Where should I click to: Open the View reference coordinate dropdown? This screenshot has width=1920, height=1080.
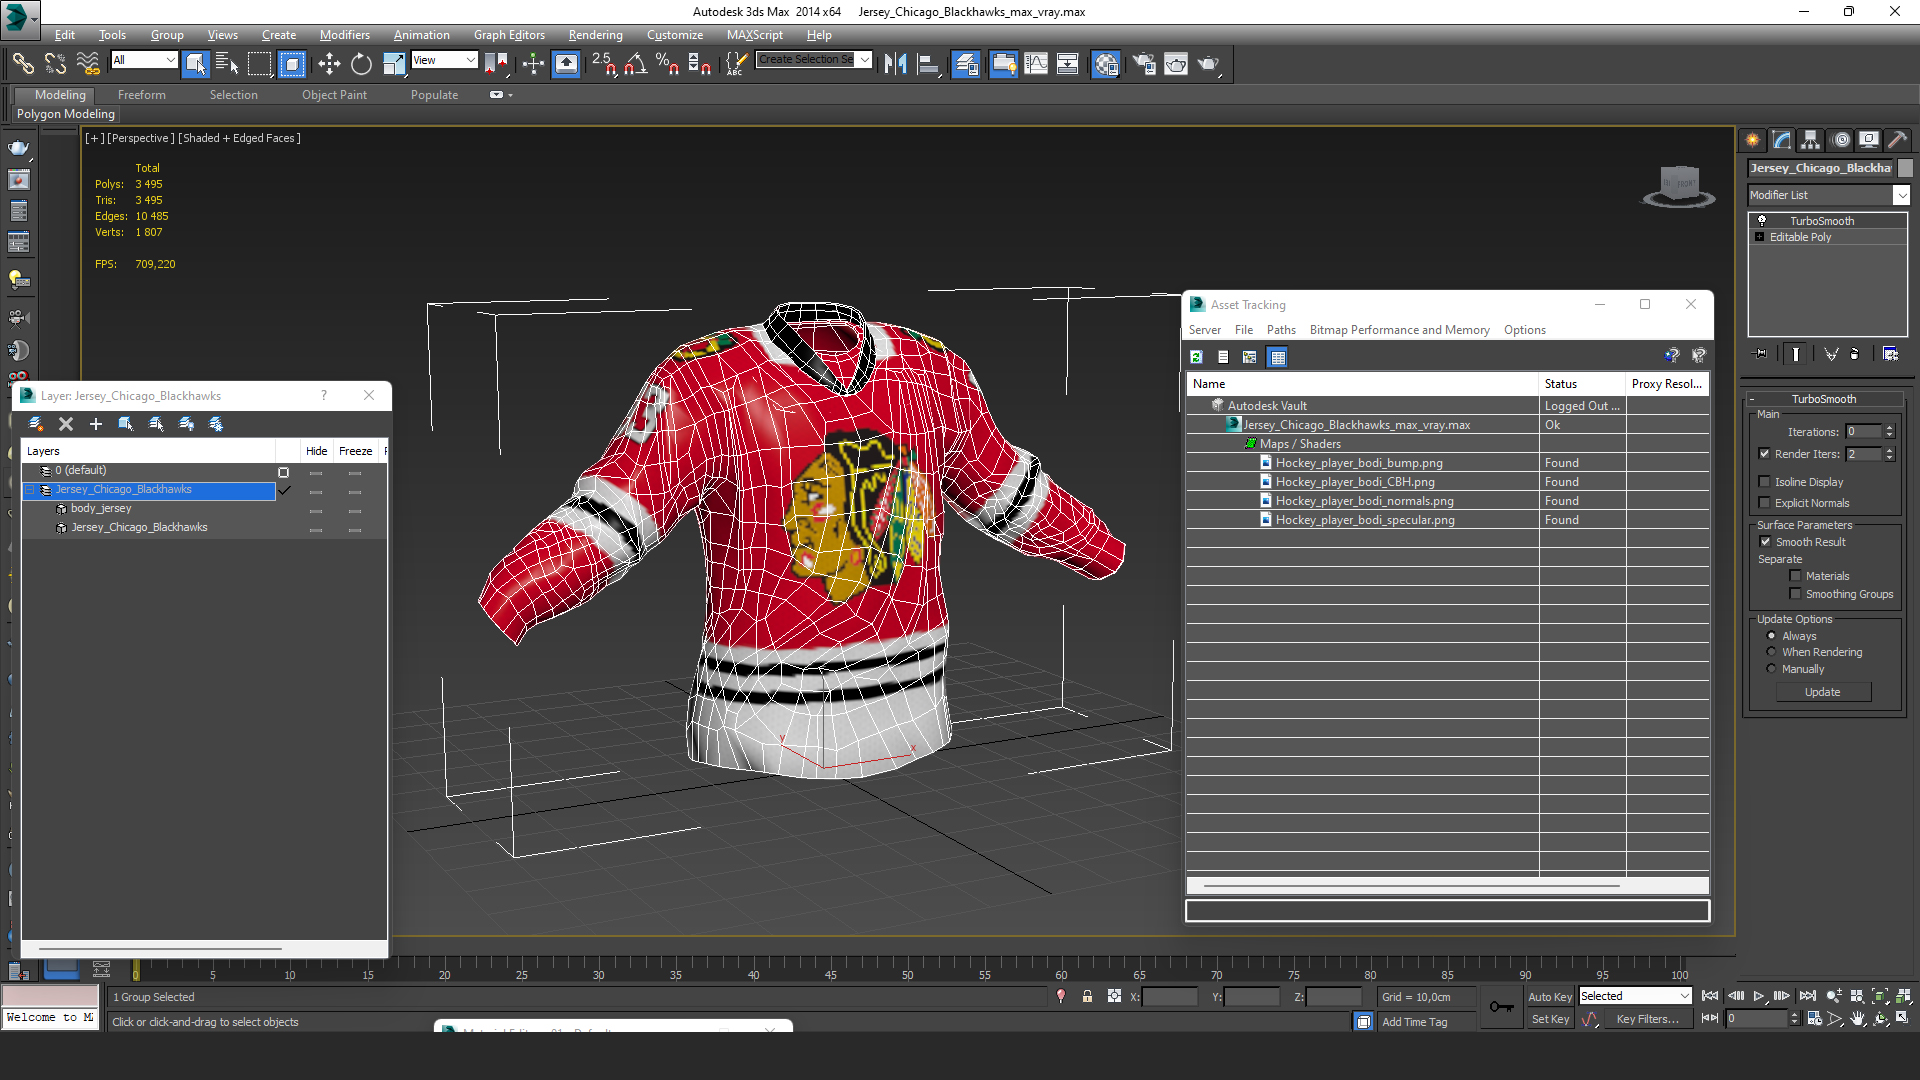[470, 60]
